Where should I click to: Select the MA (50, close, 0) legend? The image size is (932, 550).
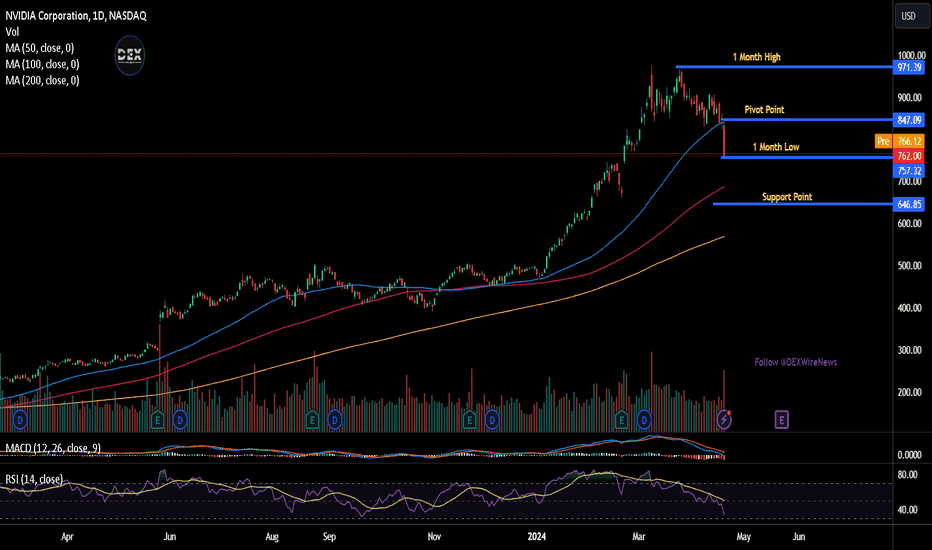click(x=40, y=48)
